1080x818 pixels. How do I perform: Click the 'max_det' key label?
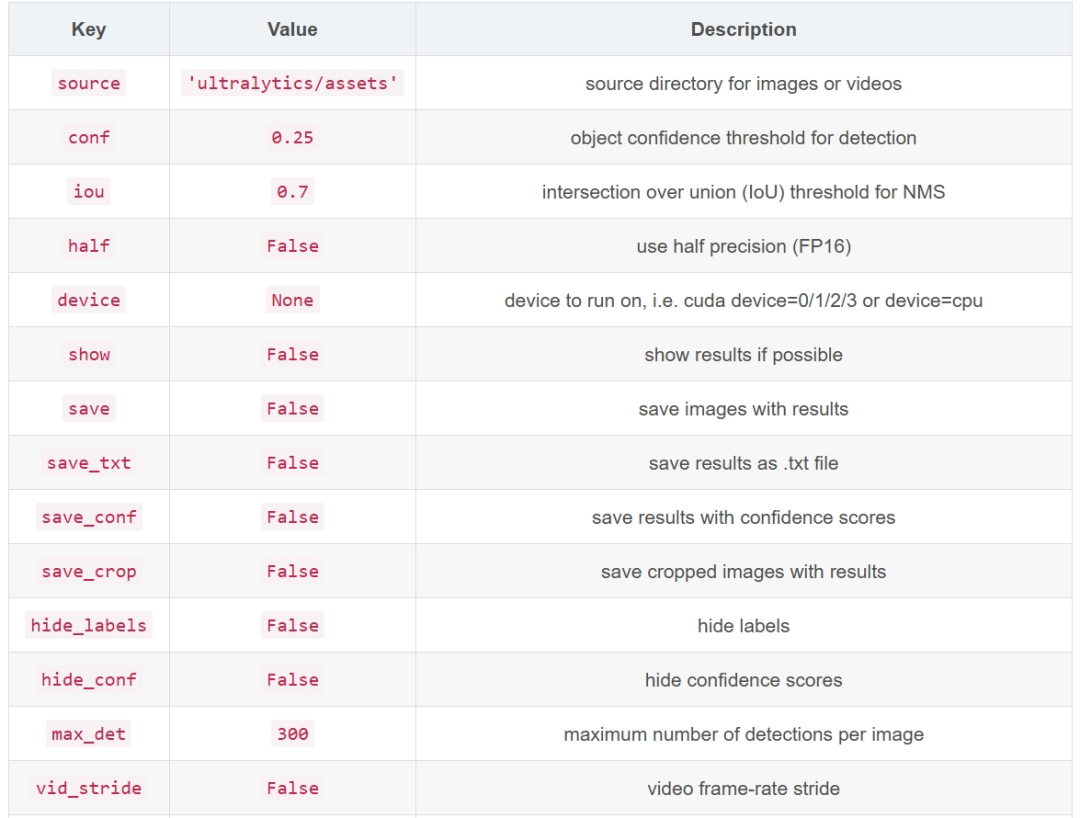pos(89,734)
